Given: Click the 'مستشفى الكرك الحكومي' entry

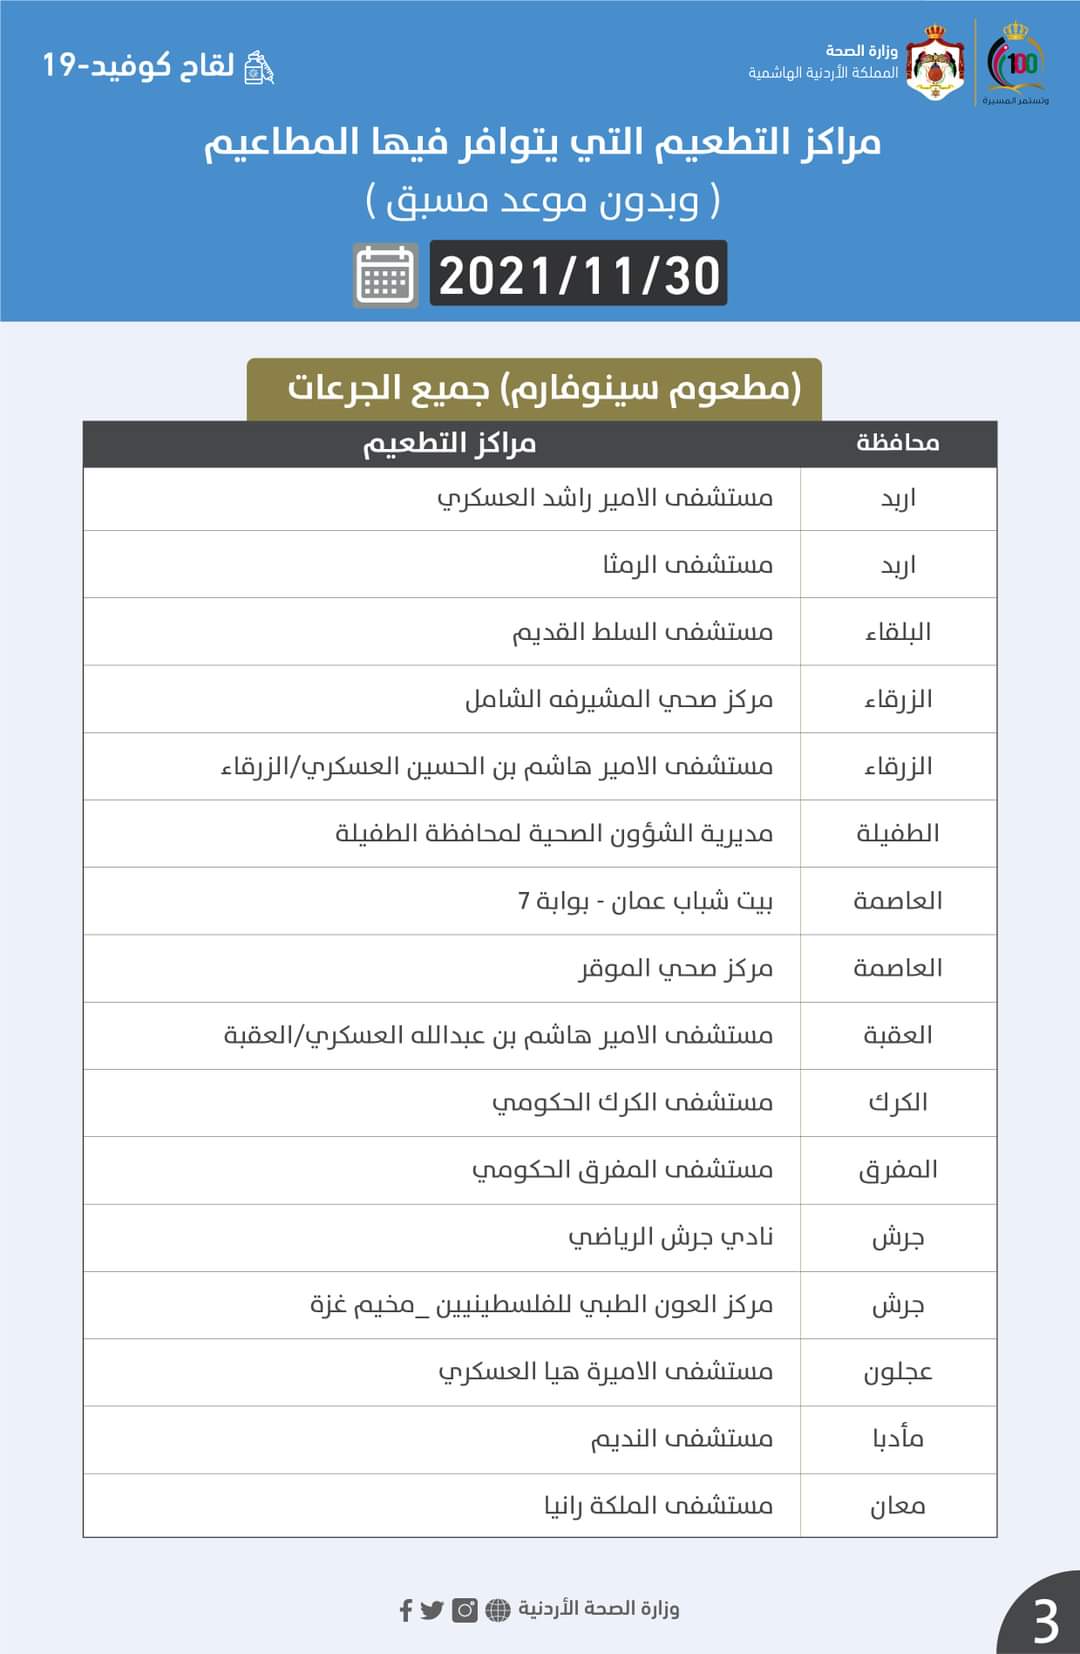Looking at the screenshot, I should click(632, 1103).
